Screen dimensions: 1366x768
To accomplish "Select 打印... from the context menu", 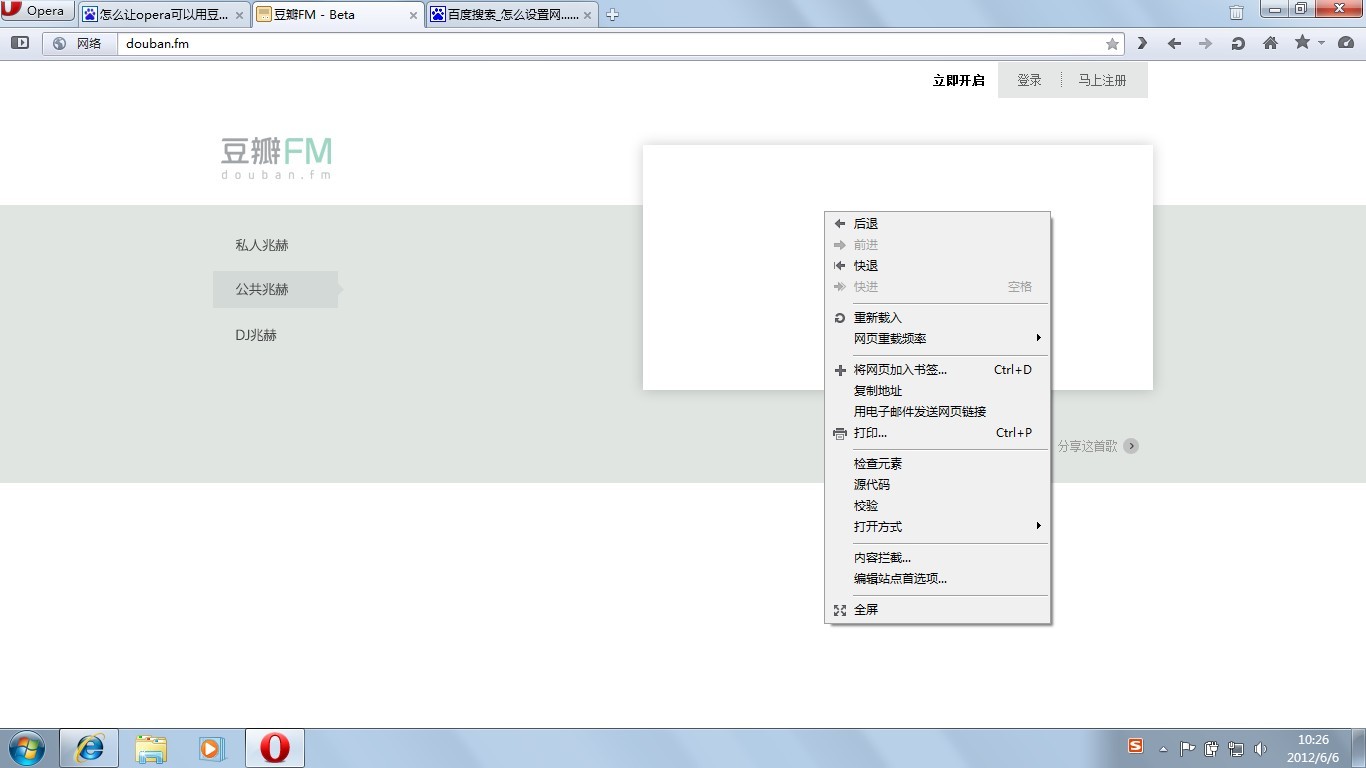I will click(937, 433).
